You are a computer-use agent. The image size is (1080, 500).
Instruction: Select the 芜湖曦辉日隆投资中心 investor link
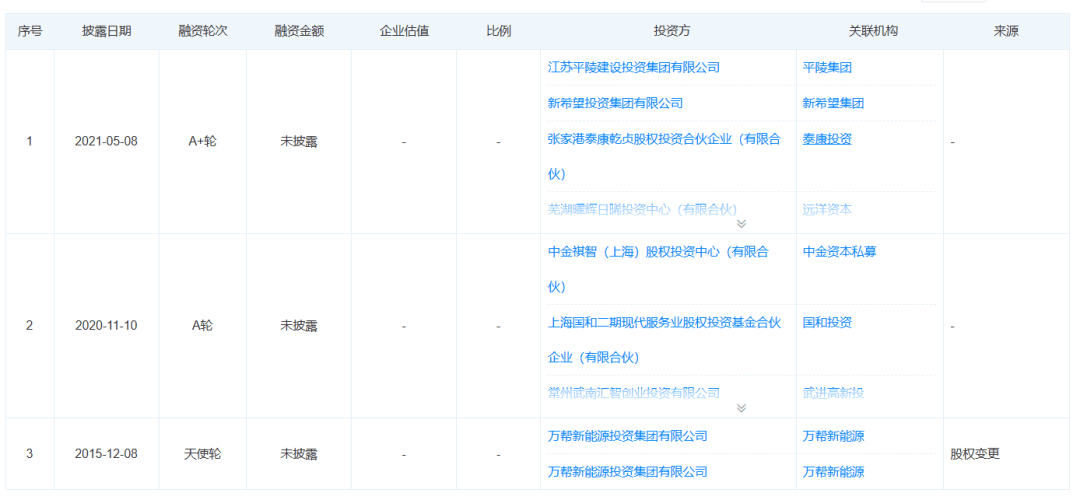click(641, 209)
